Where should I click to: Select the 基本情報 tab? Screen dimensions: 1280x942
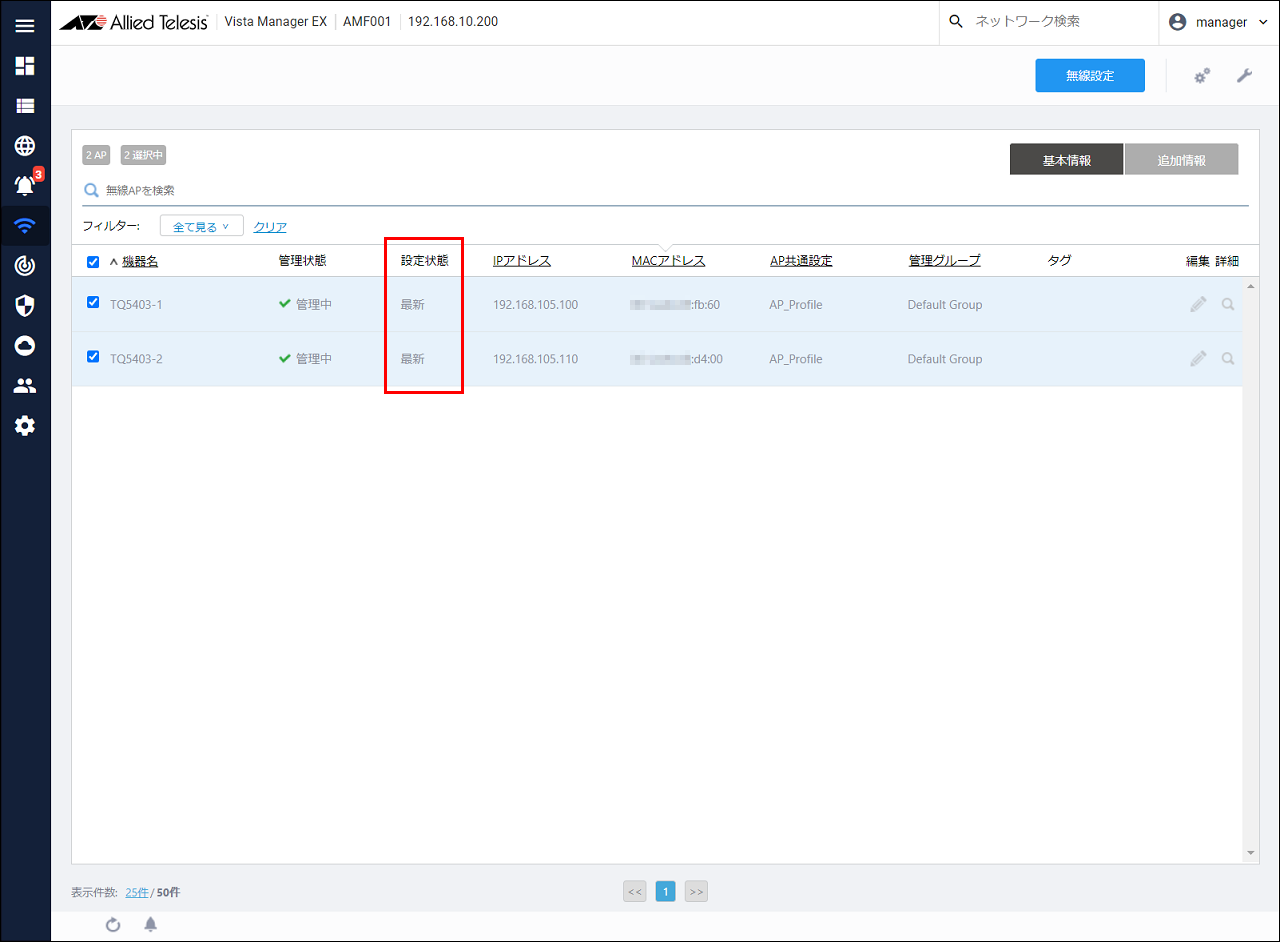coord(1066,160)
